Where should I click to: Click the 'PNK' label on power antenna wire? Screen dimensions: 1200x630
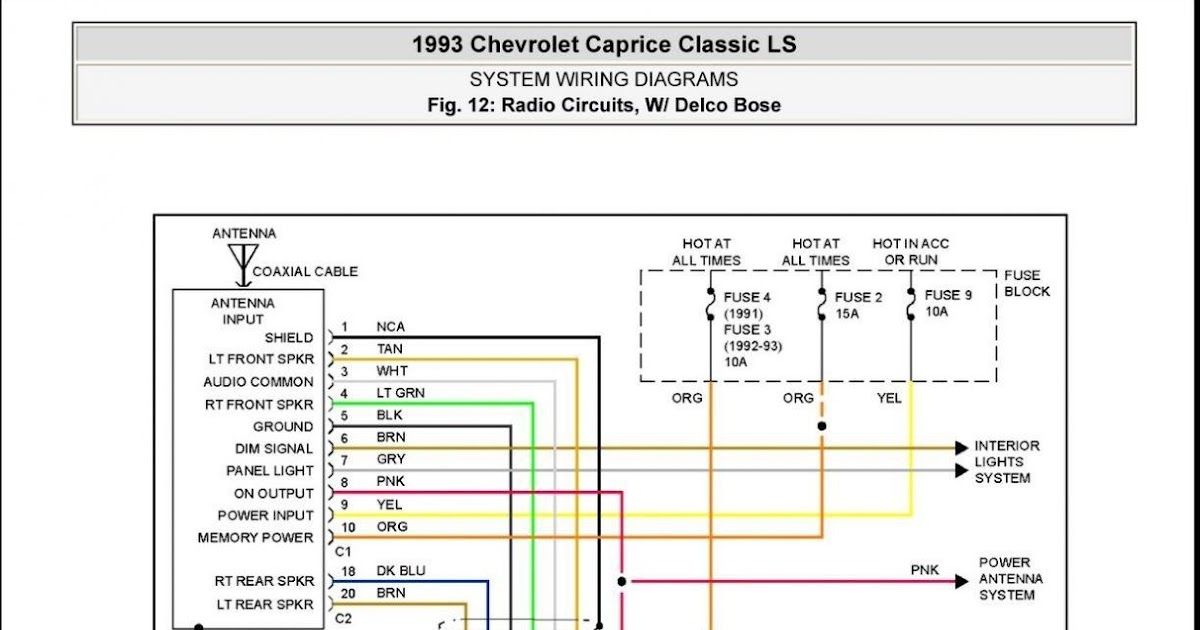click(925, 570)
